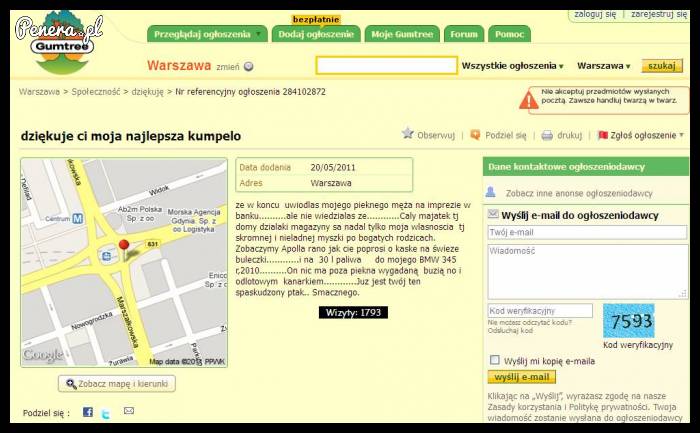
Task: Click the 7593 captcha image
Action: point(629,321)
